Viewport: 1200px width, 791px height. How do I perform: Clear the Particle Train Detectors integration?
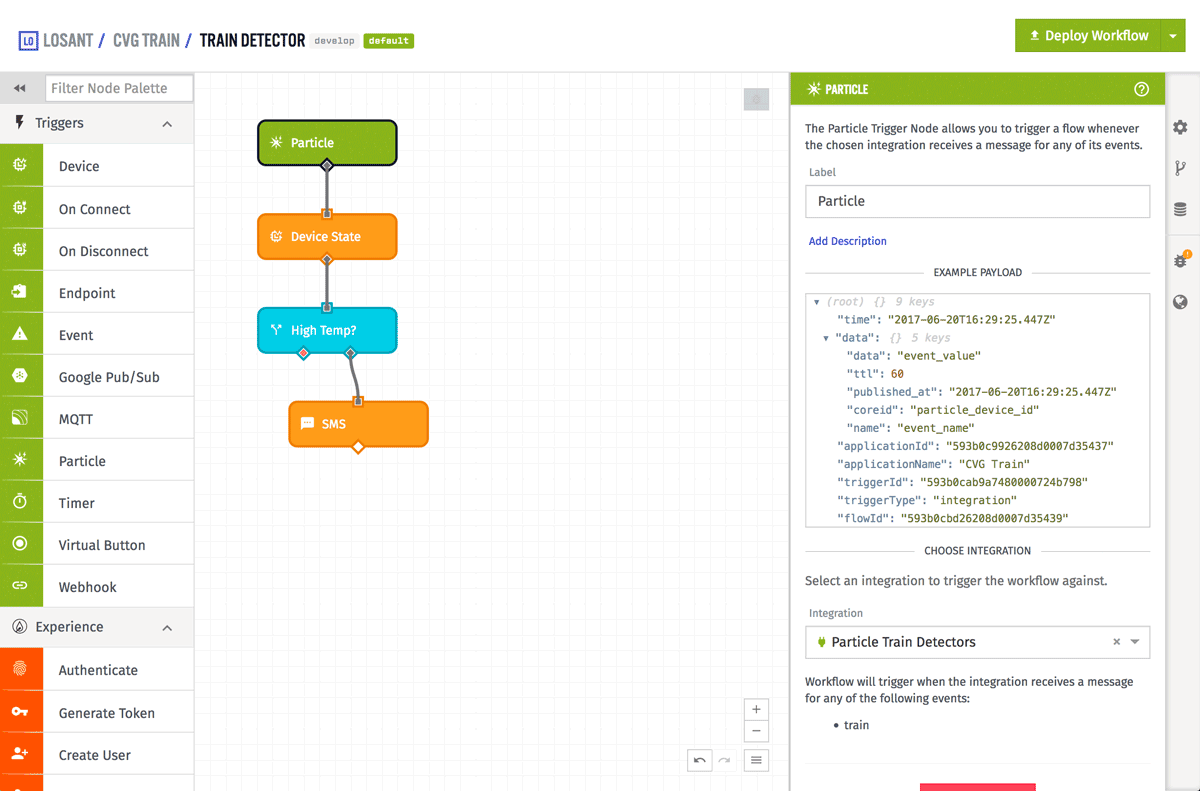coord(1117,642)
